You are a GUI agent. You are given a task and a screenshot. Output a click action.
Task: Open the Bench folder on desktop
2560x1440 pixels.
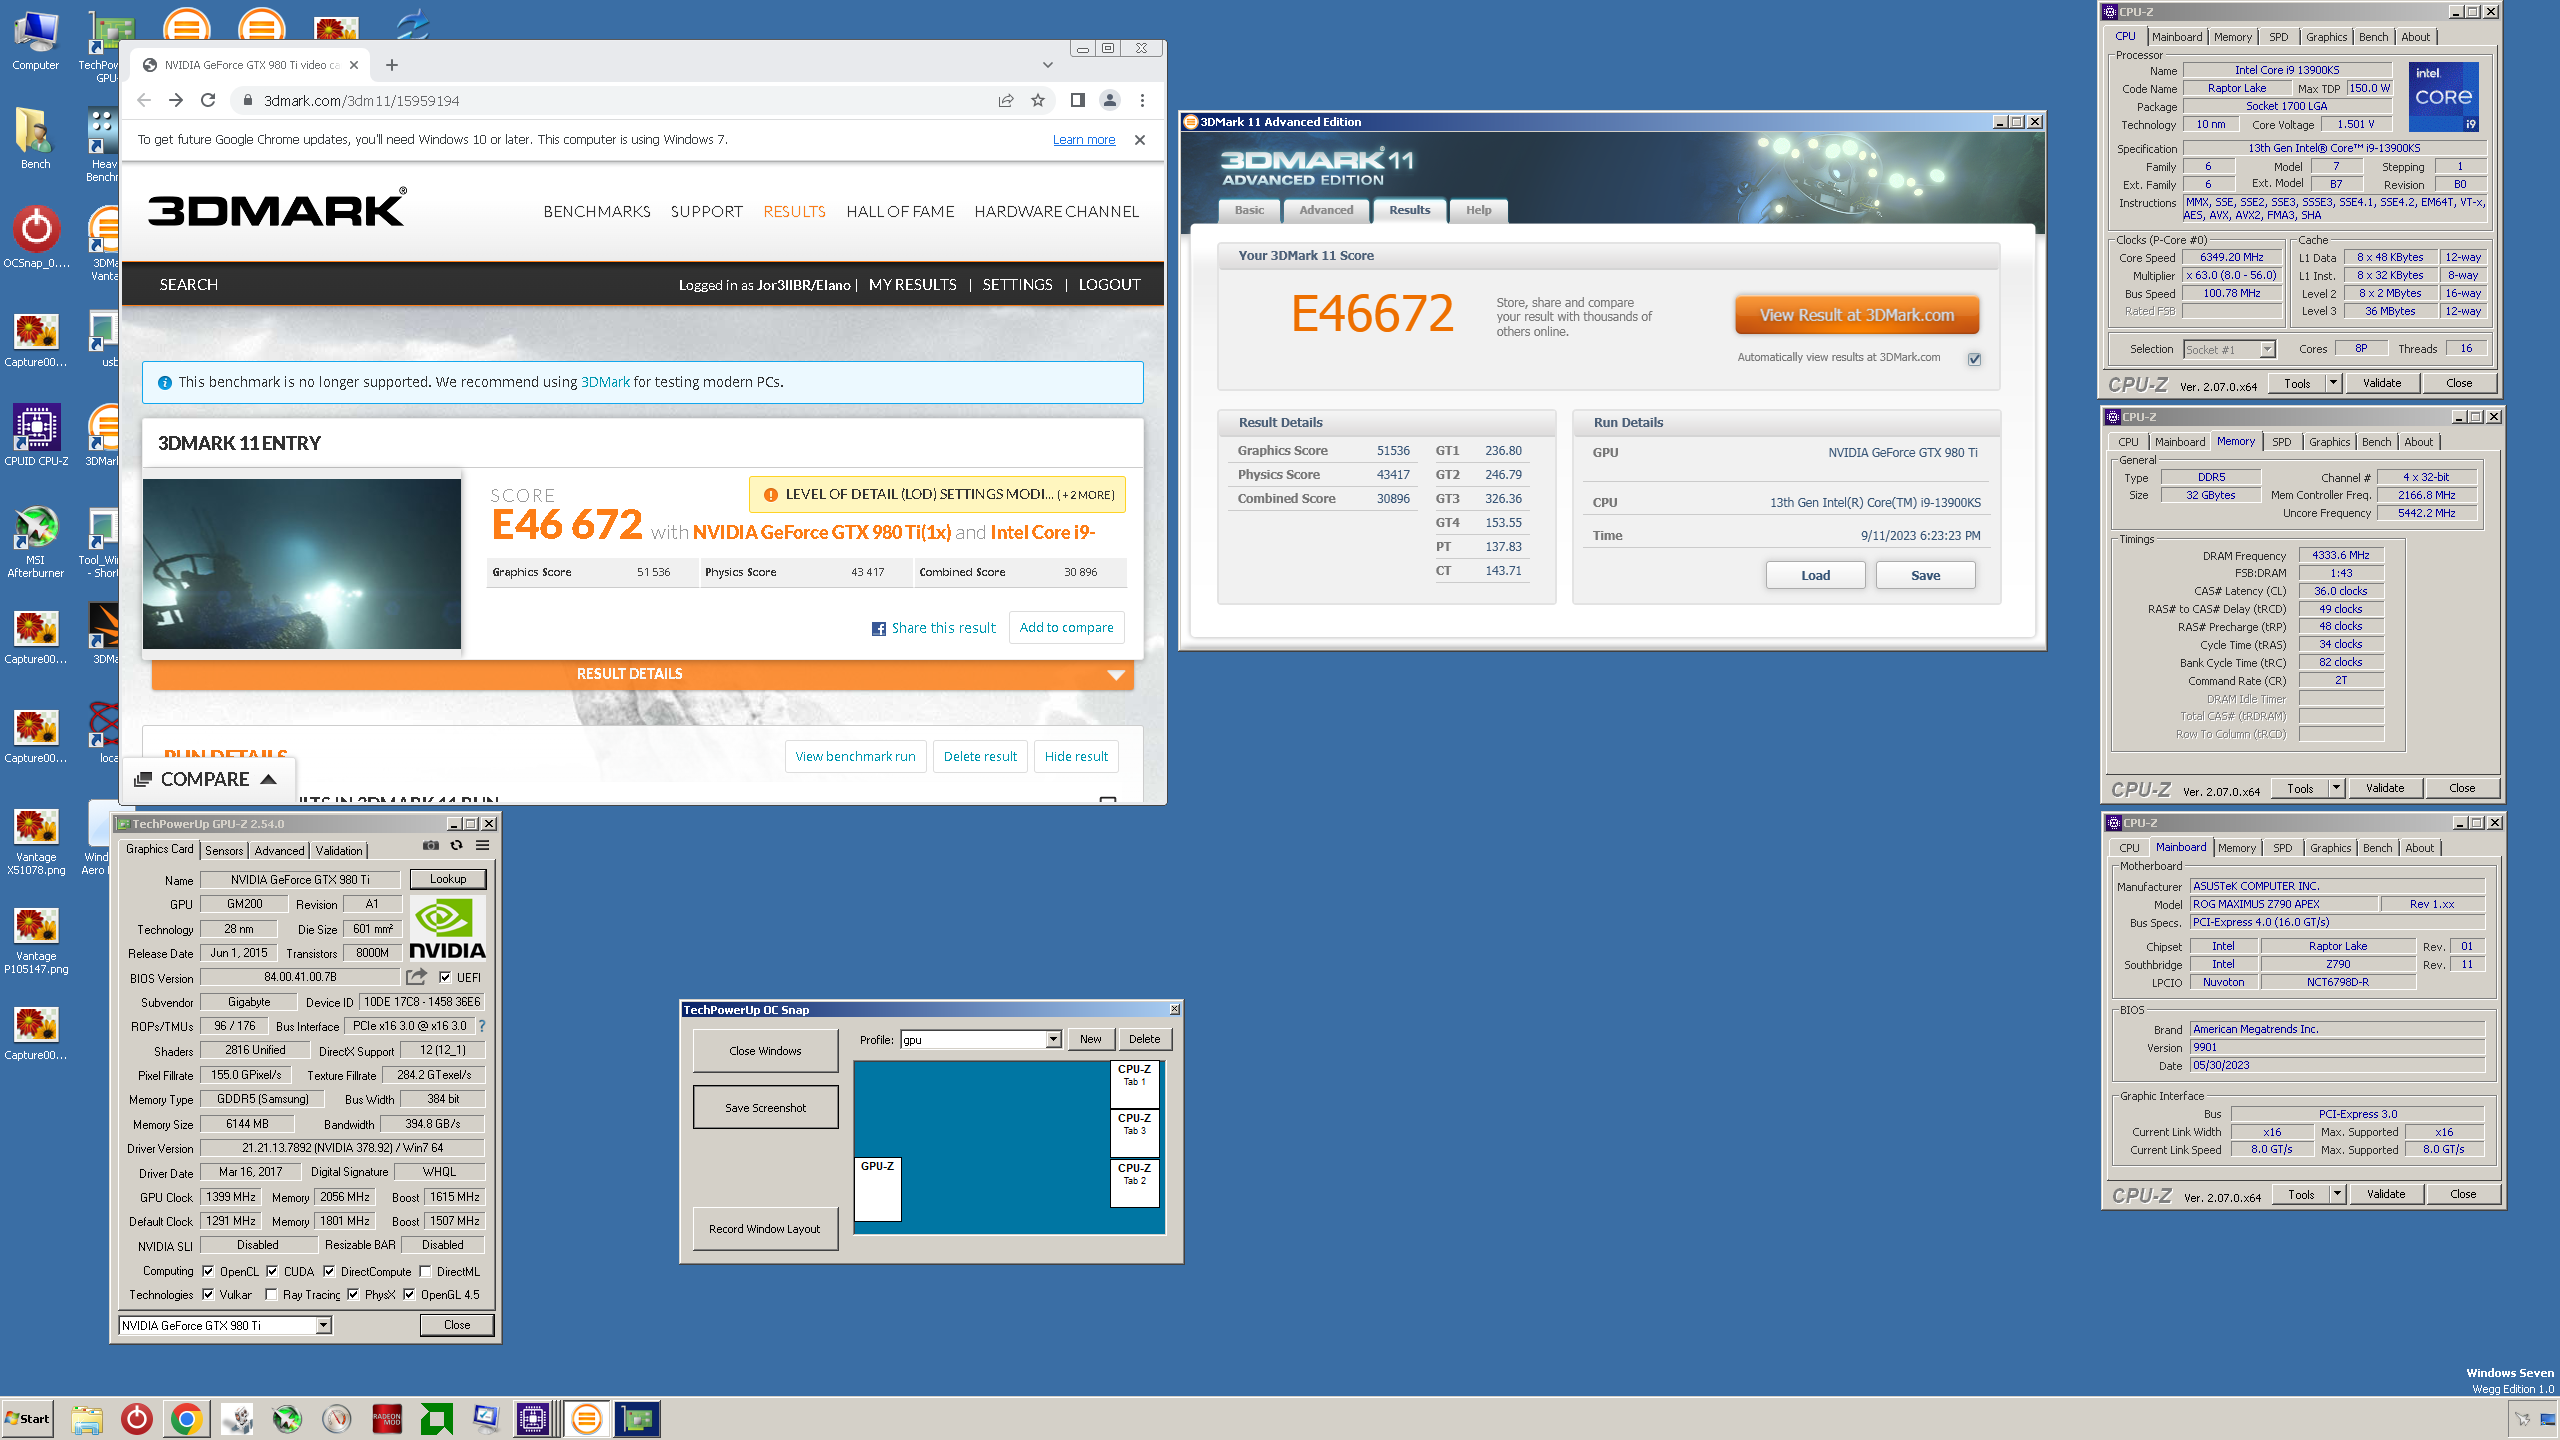point(36,138)
